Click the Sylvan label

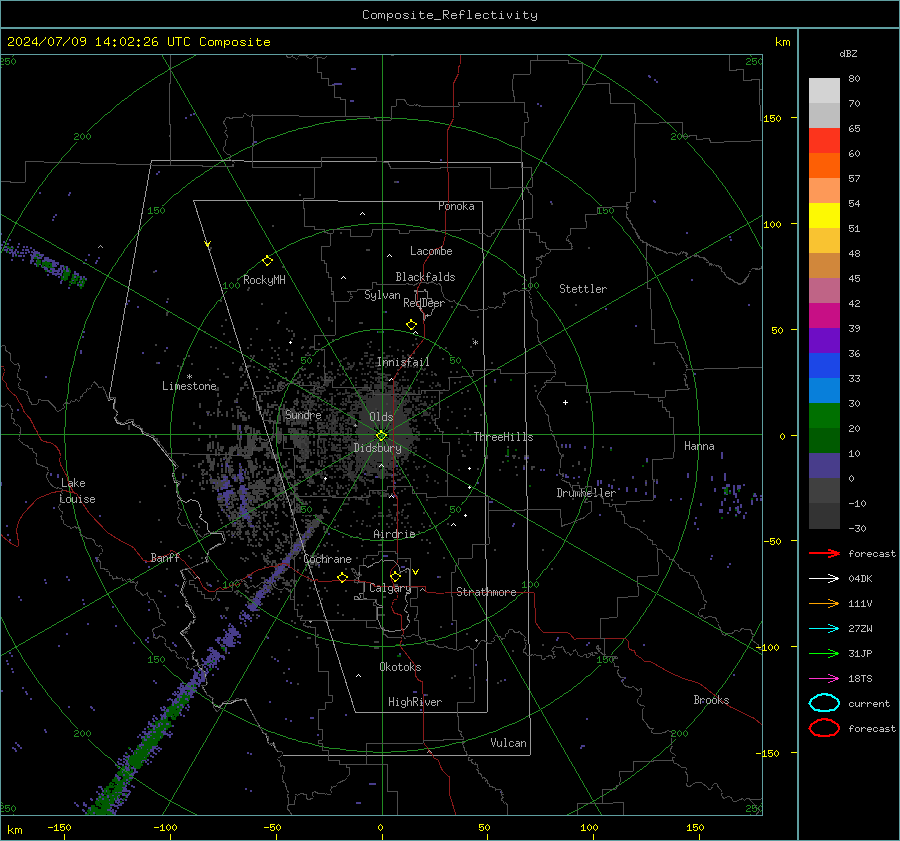pyautogui.click(x=382, y=296)
